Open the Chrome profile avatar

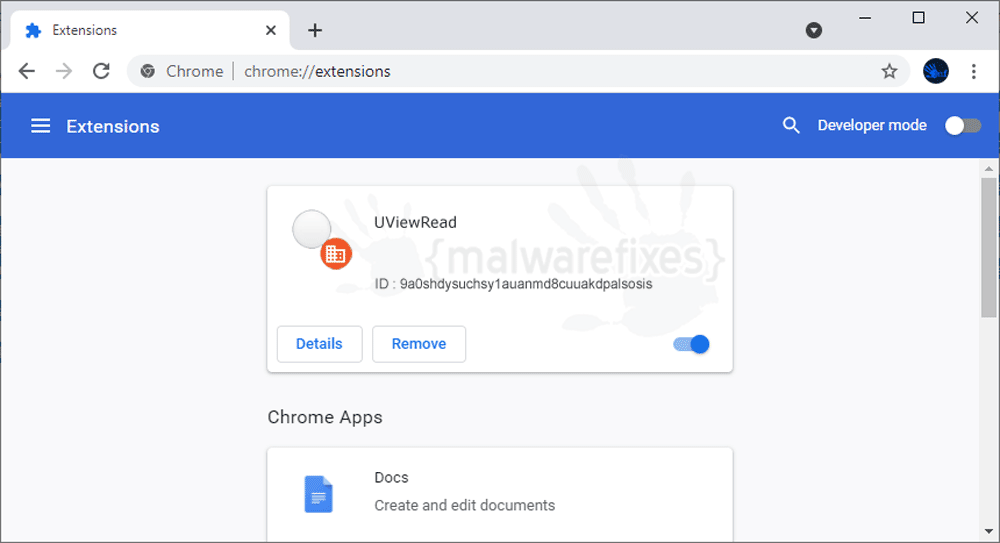(x=936, y=71)
